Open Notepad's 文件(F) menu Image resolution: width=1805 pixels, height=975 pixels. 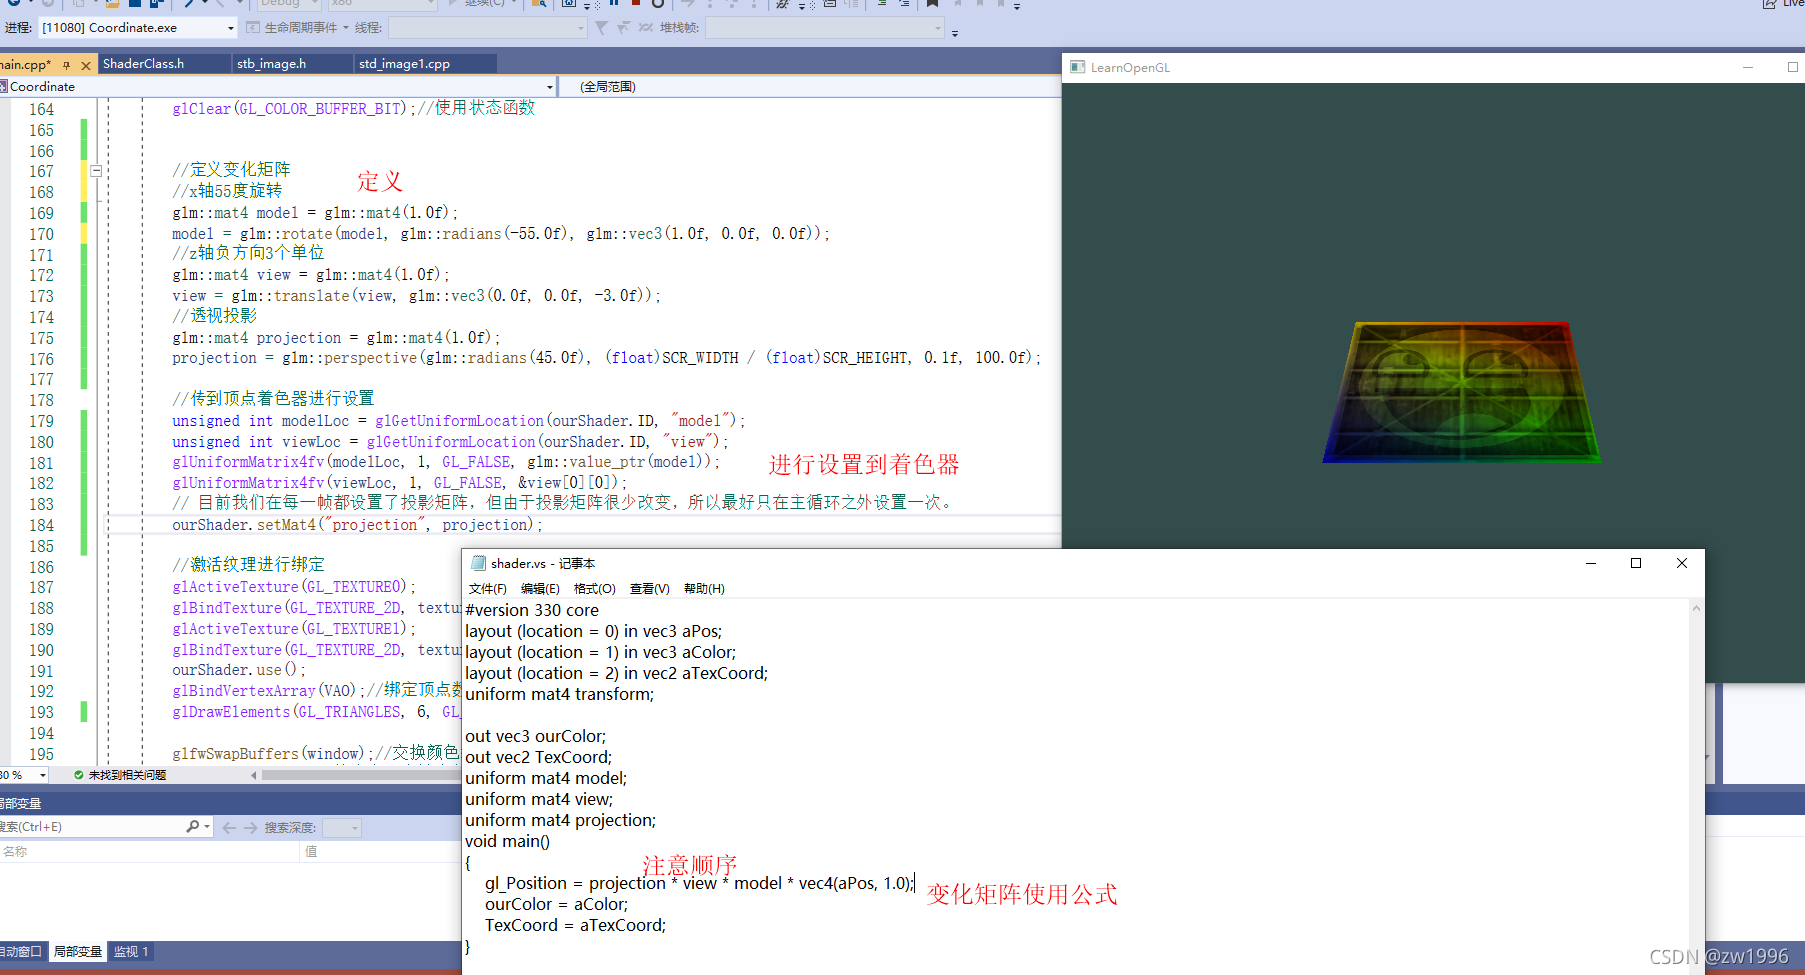[x=488, y=588]
